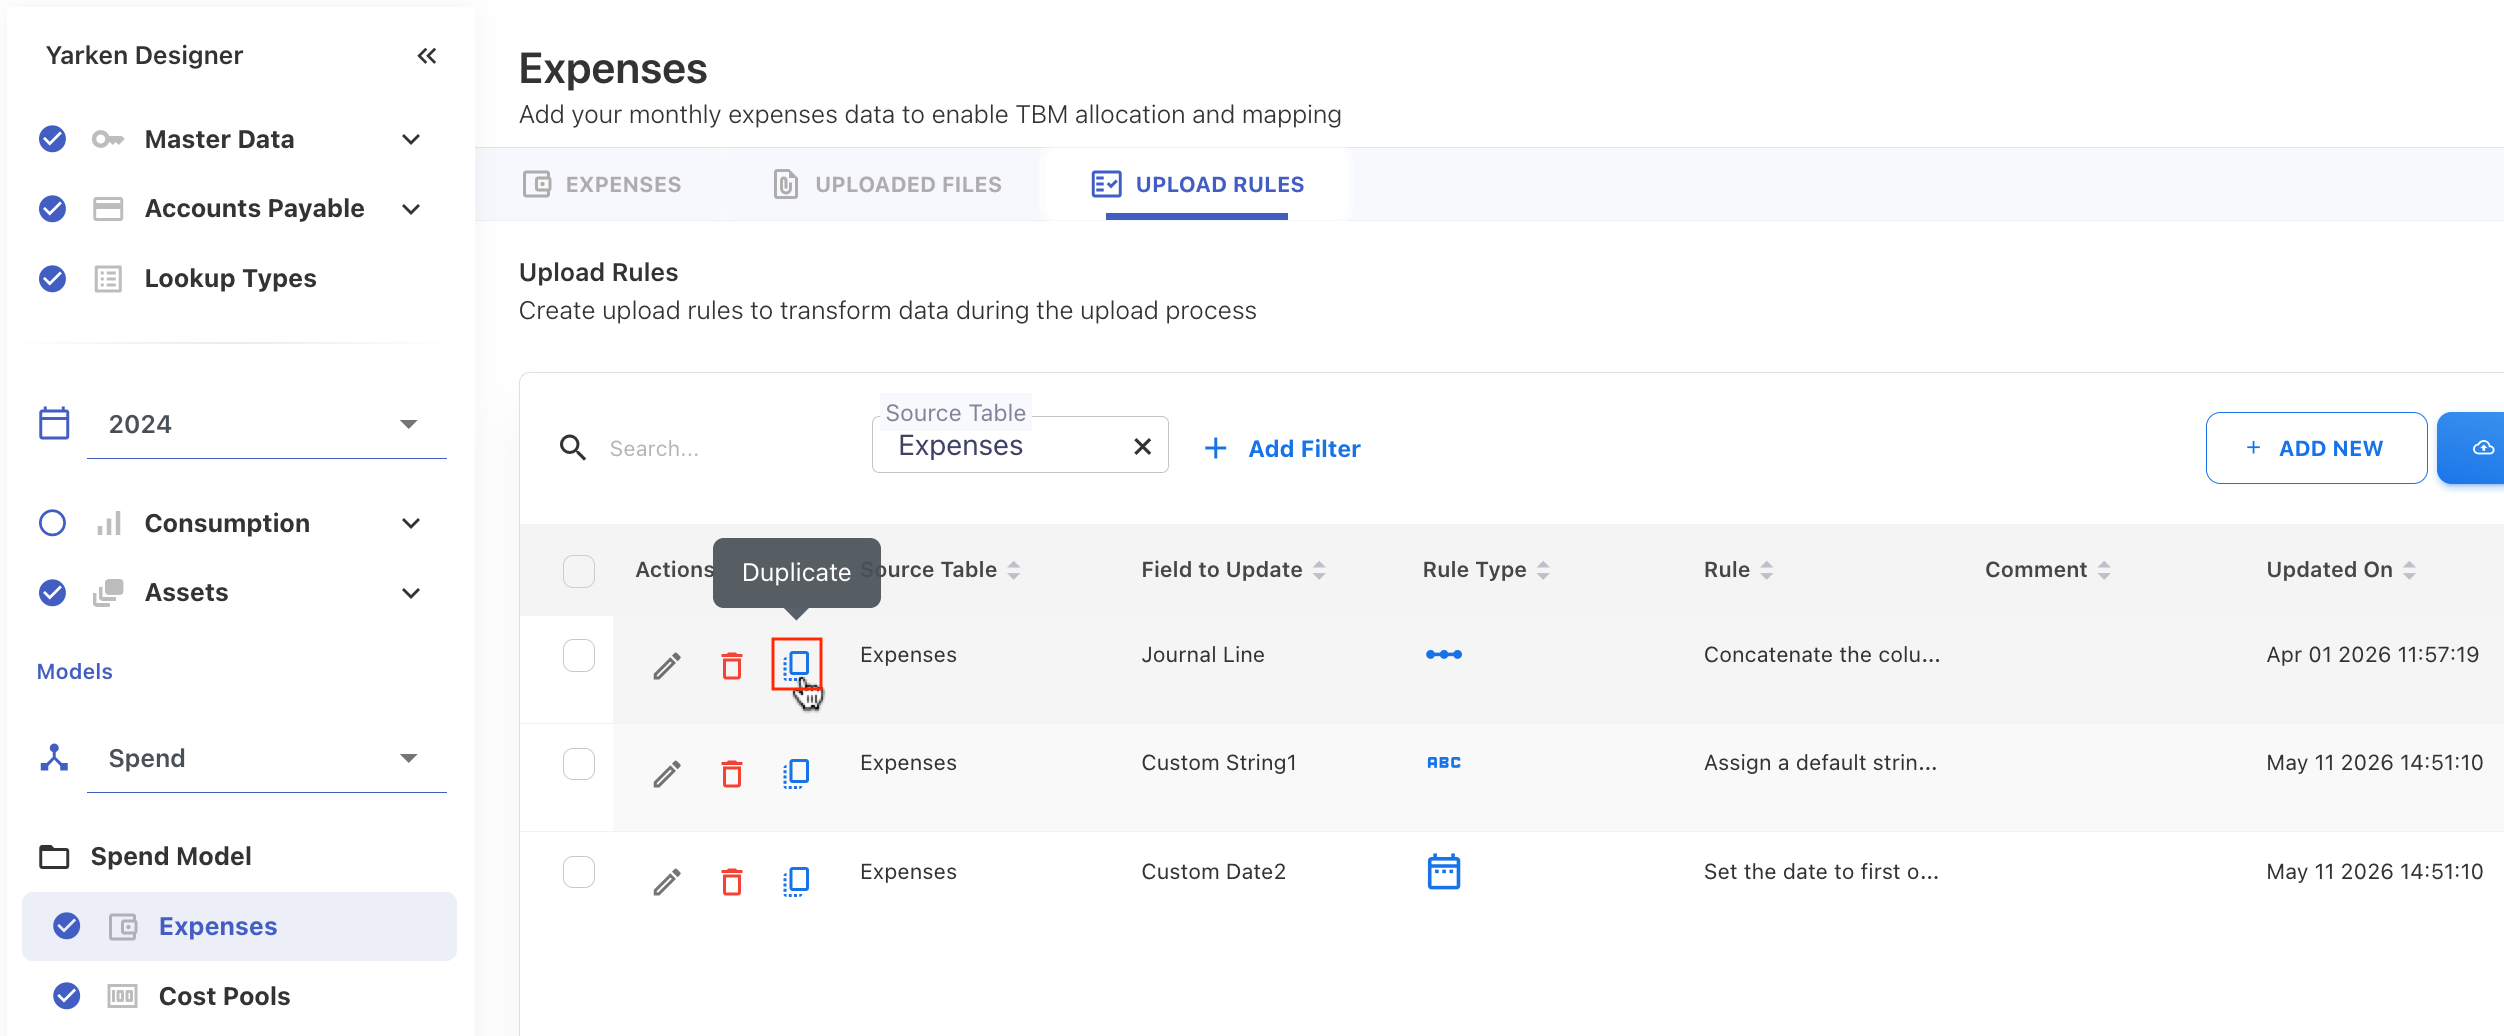Duplicate the Custom Date2 rule

[796, 881]
